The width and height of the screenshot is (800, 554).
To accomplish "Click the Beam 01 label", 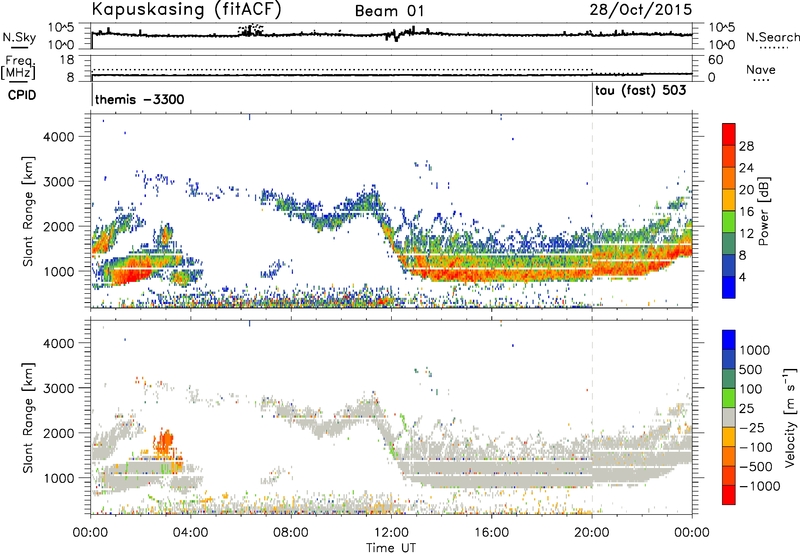I will click(x=390, y=11).
